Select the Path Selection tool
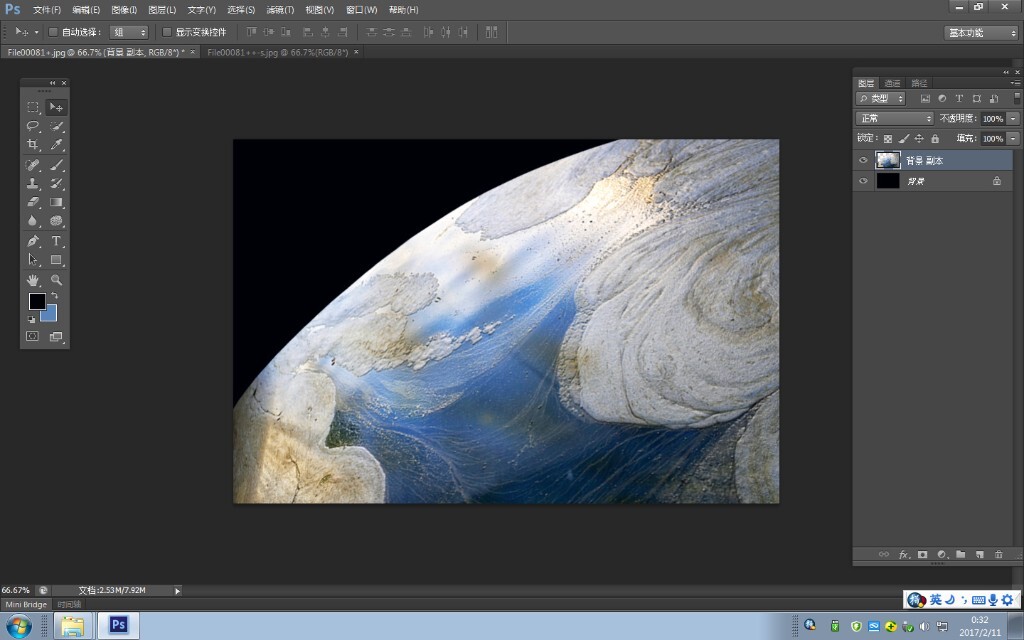This screenshot has height=640, width=1024. (x=33, y=260)
